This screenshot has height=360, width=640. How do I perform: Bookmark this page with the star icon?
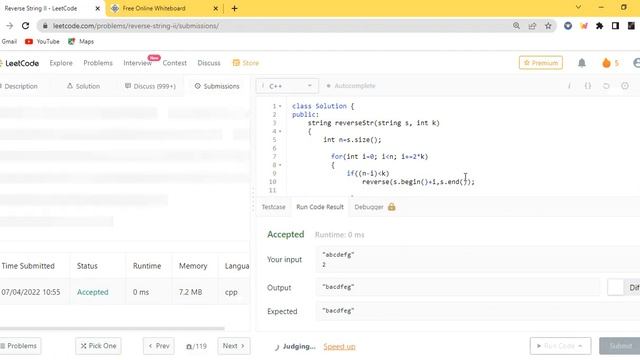point(548,26)
